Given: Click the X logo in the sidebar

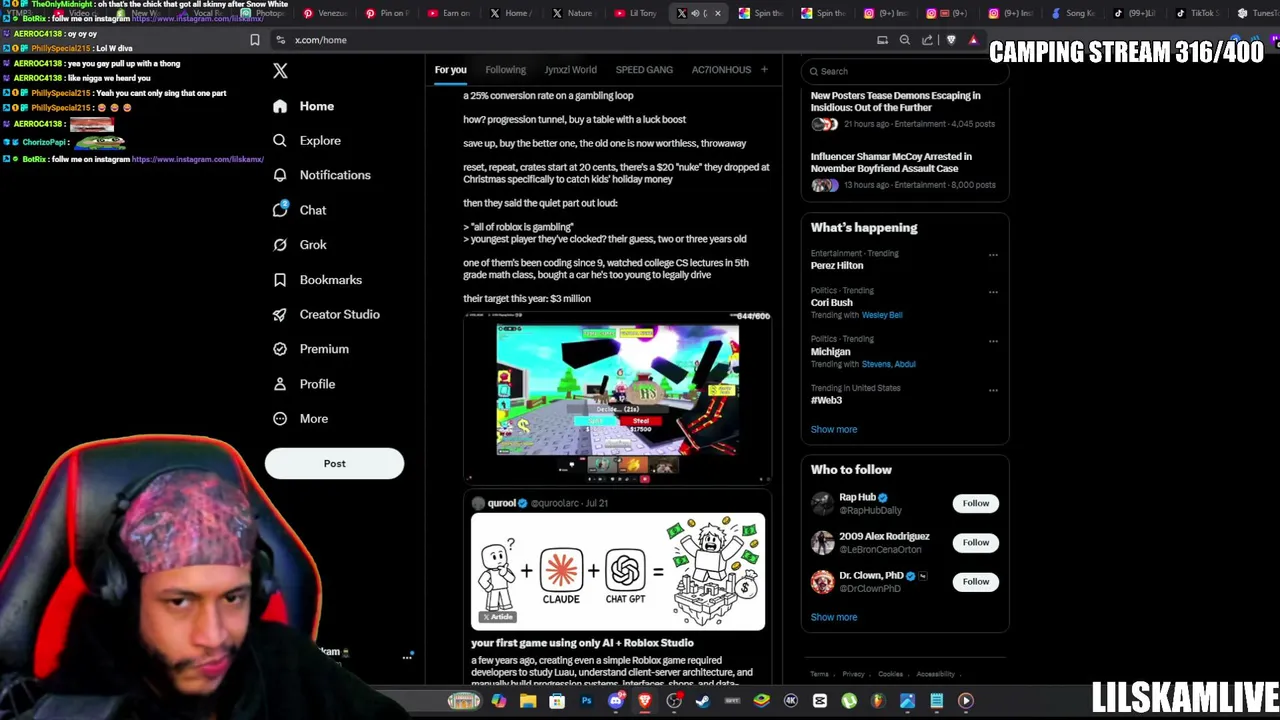Looking at the screenshot, I should 280,70.
